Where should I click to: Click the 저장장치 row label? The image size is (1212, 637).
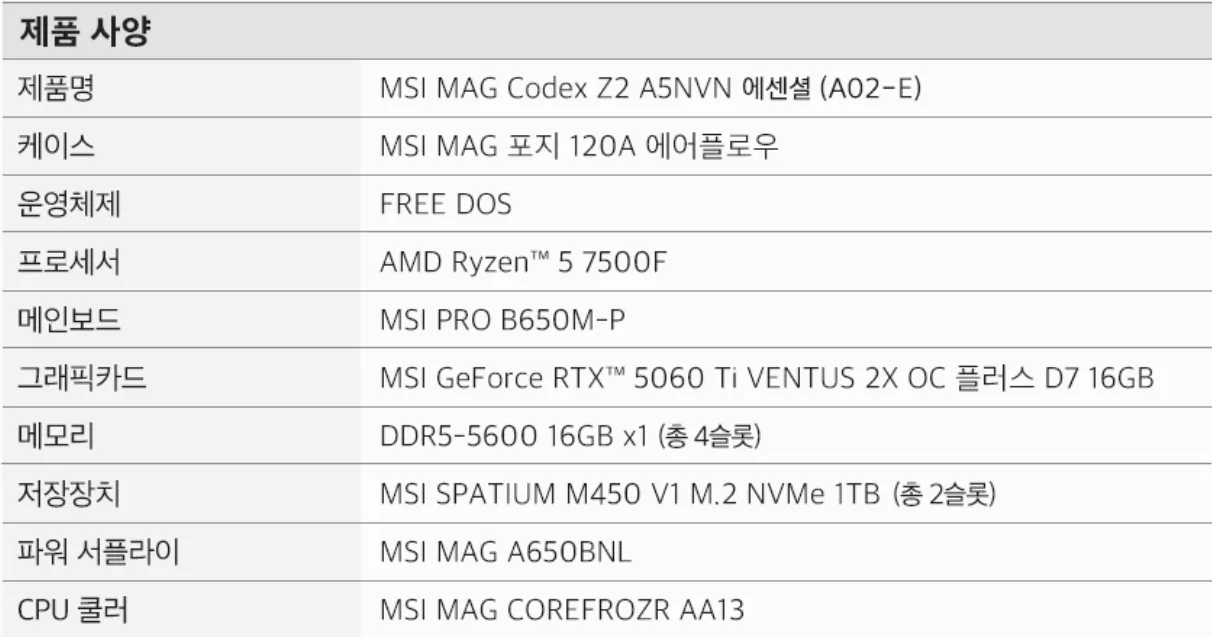coord(75,494)
